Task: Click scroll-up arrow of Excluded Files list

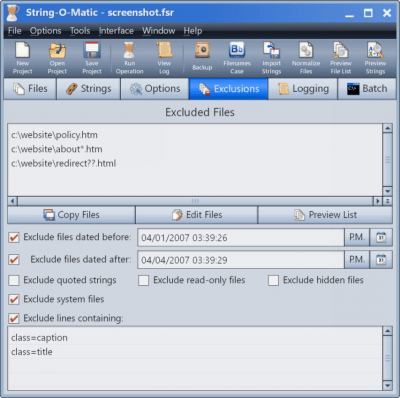Action: 387,128
